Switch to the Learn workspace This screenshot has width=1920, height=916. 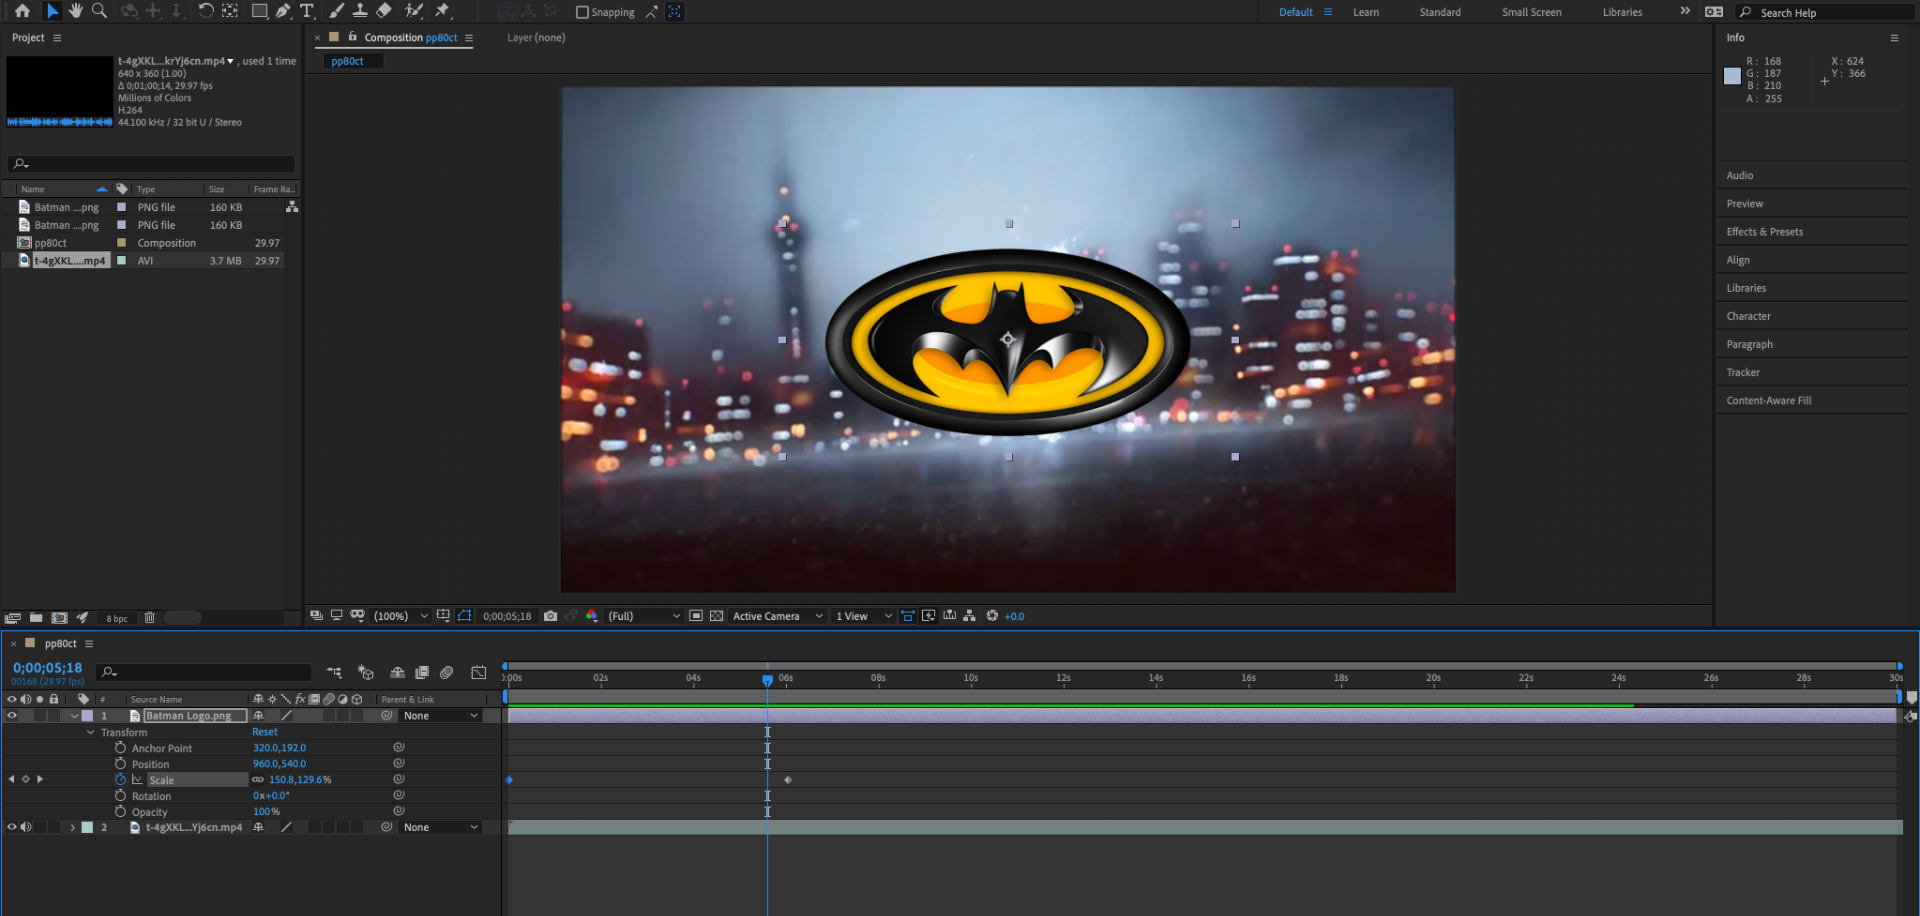tap(1366, 12)
